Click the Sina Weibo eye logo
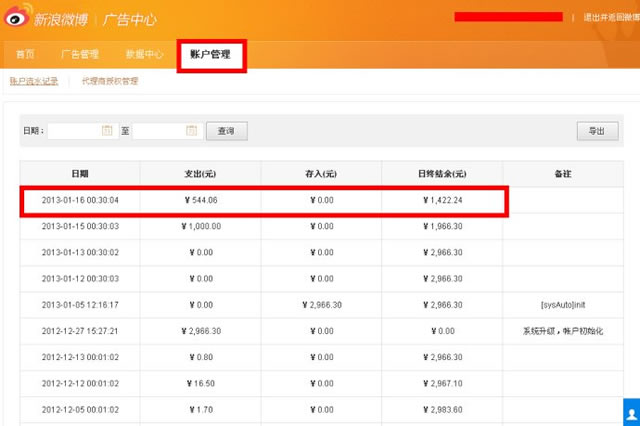 click(x=18, y=17)
